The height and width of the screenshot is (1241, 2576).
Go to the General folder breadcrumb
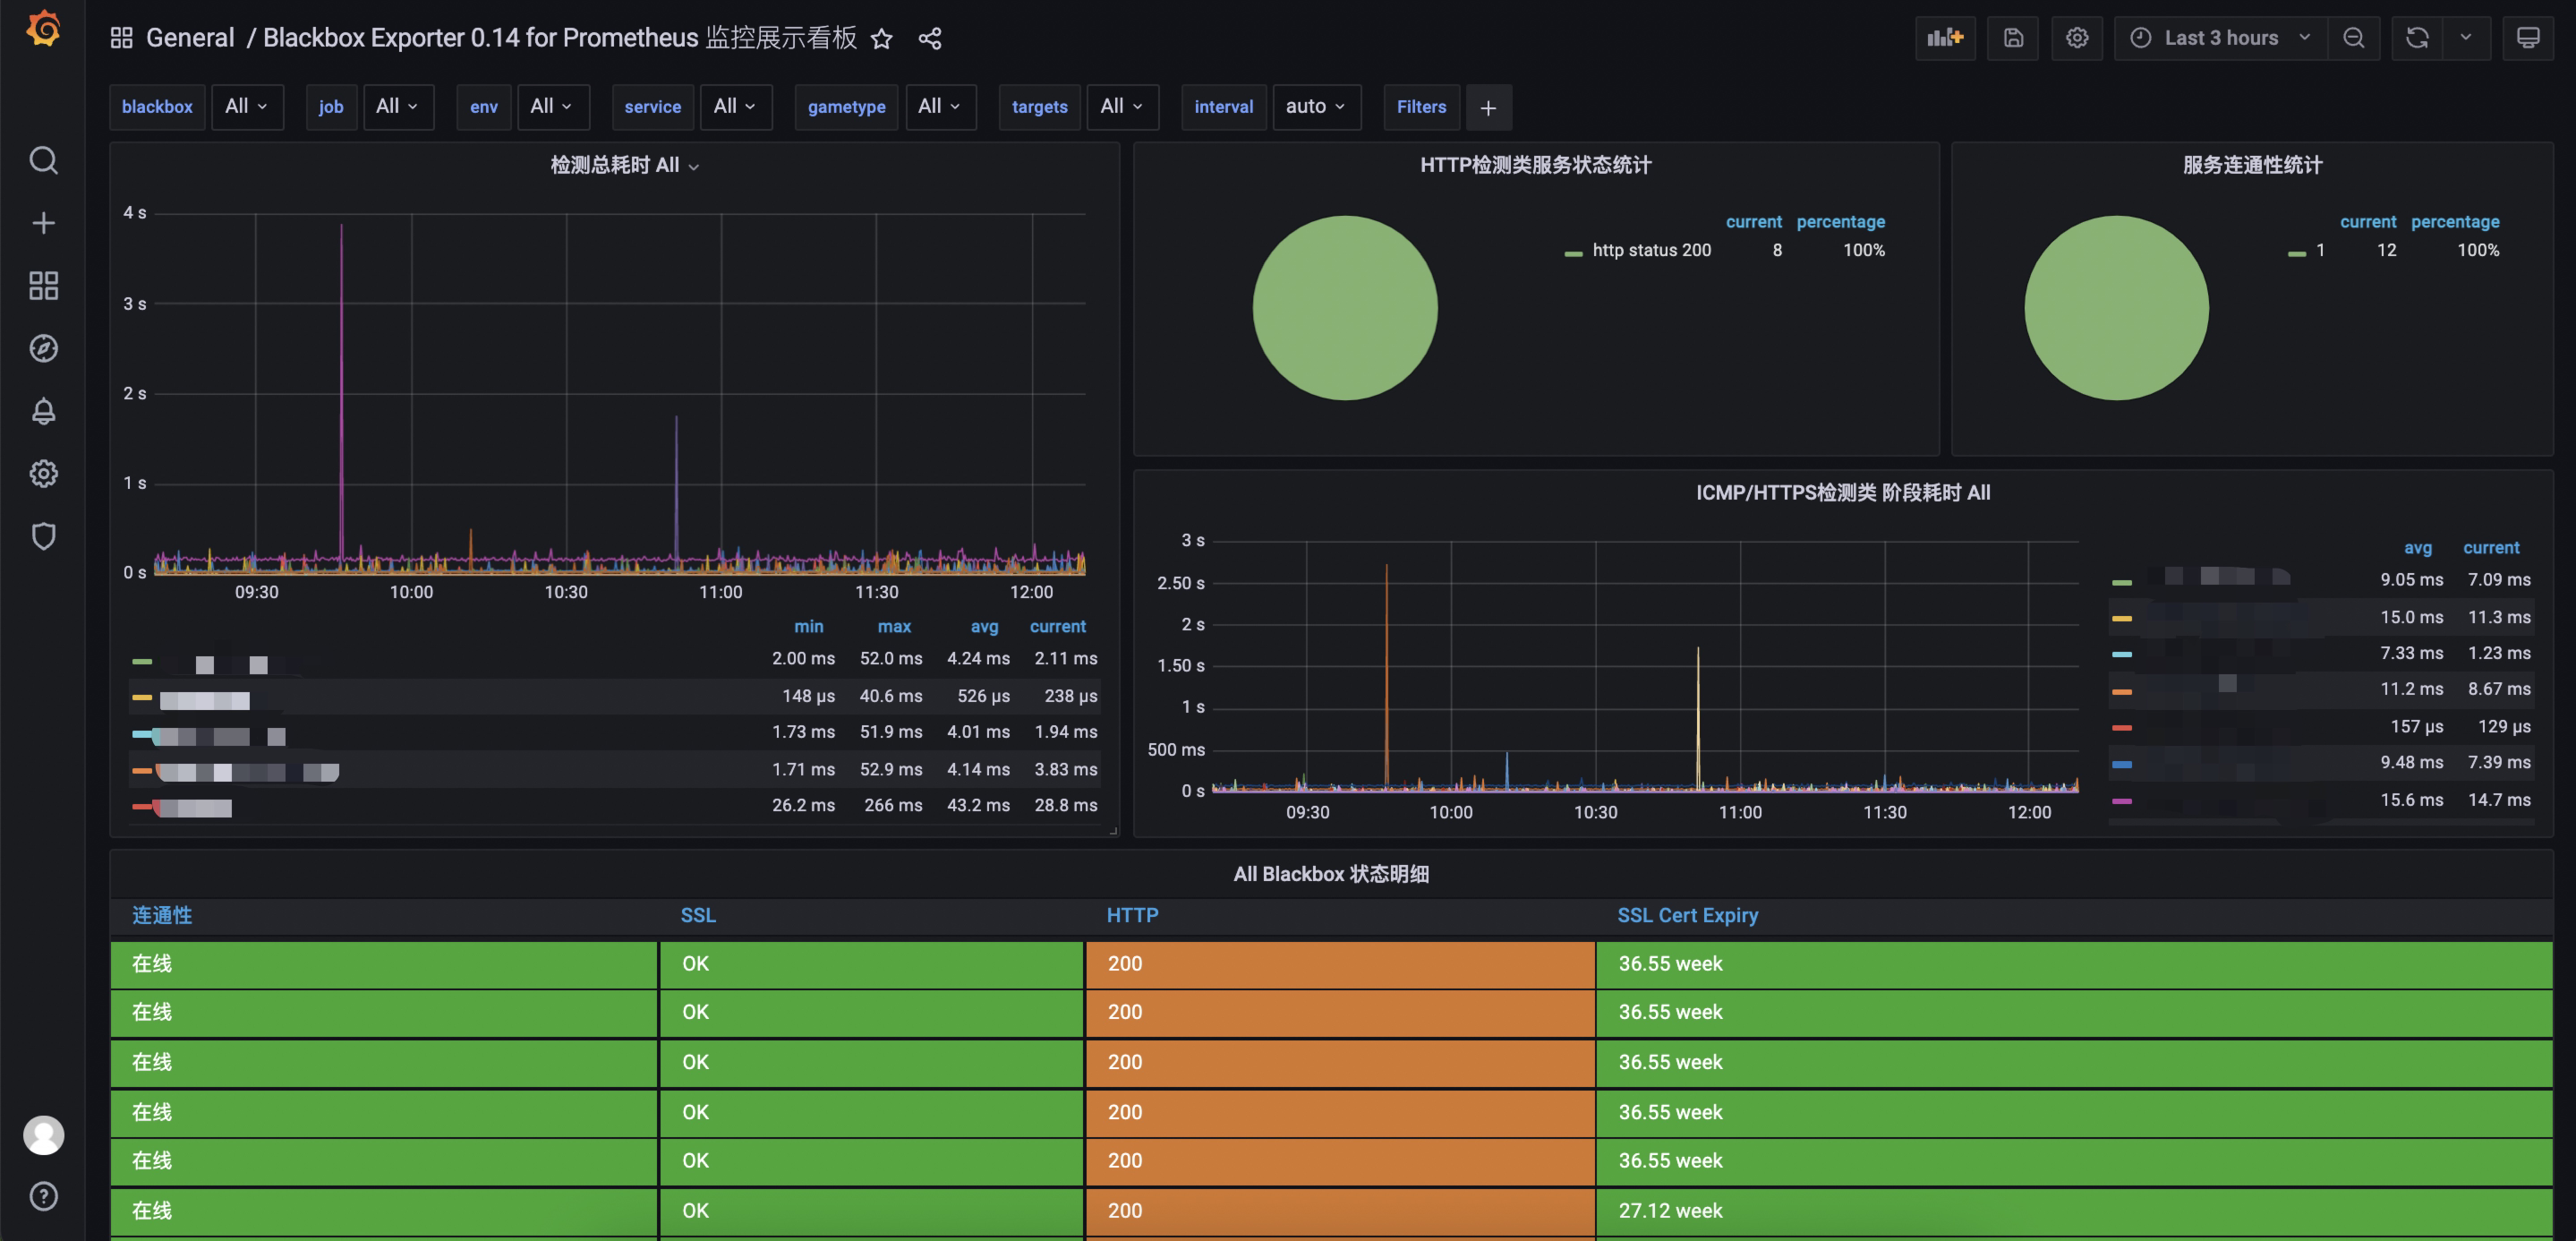[x=190, y=38]
